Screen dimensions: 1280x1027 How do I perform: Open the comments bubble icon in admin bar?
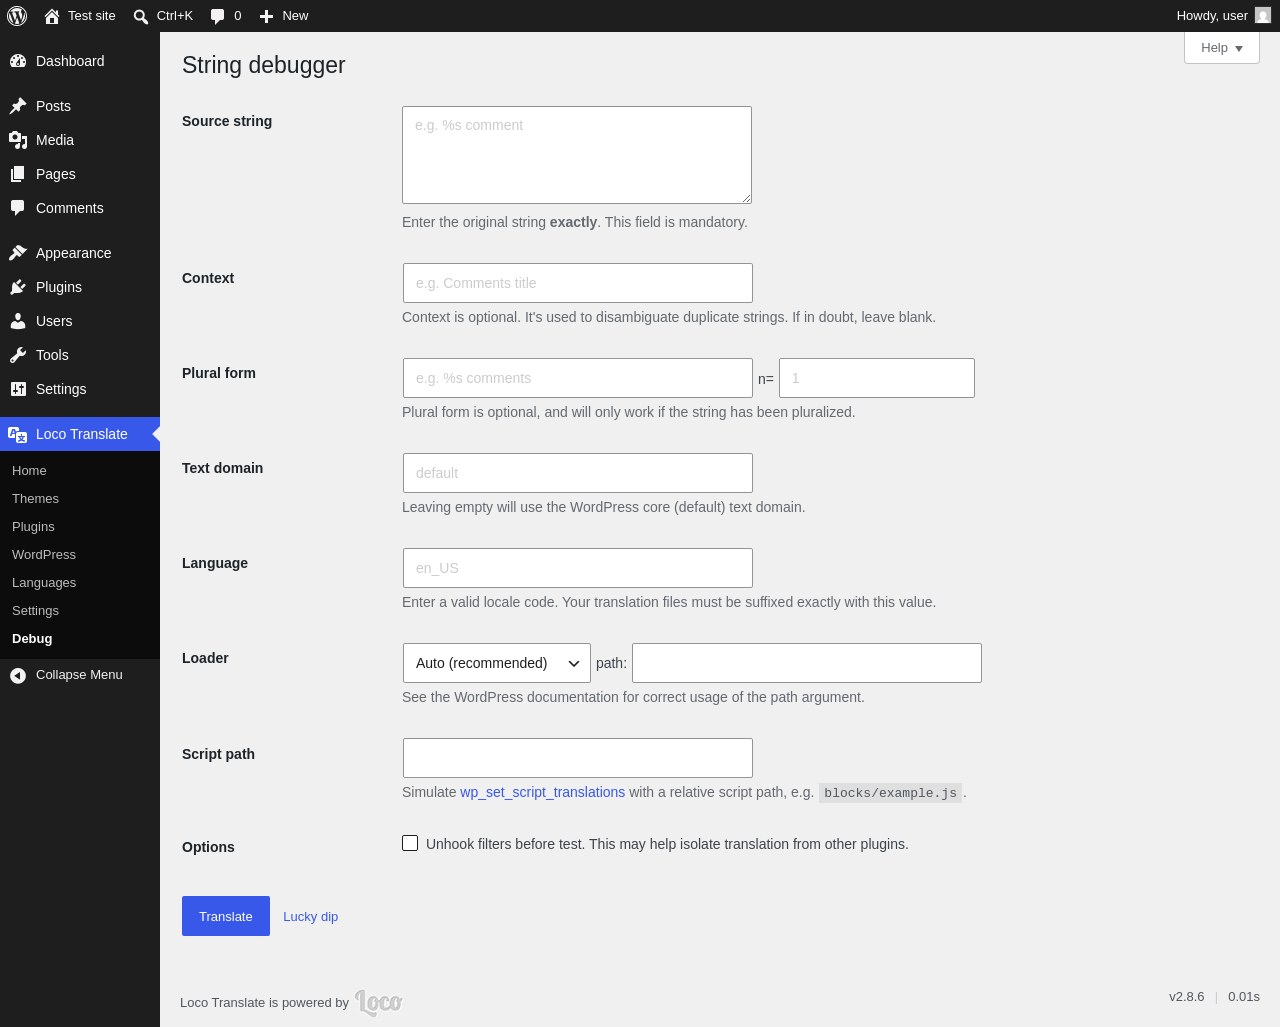pyautogui.click(x=218, y=16)
